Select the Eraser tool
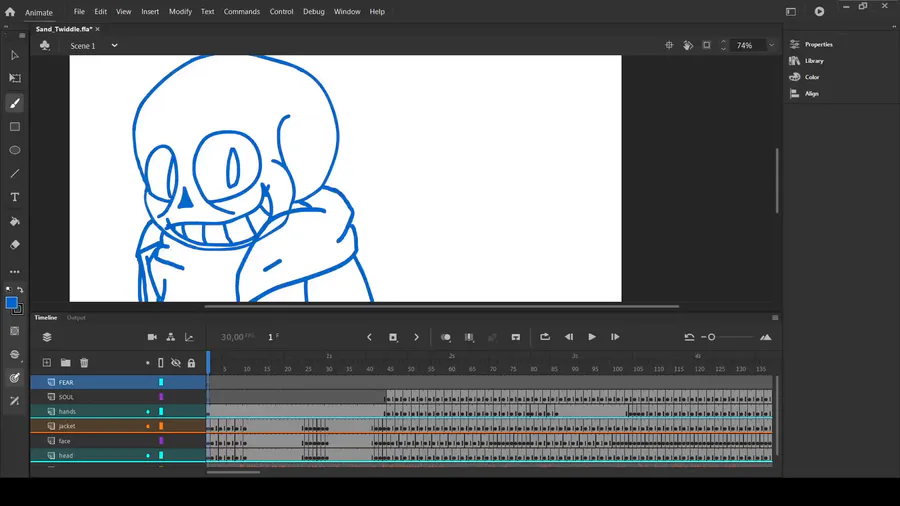Viewport: 900px width, 506px height. (15, 245)
